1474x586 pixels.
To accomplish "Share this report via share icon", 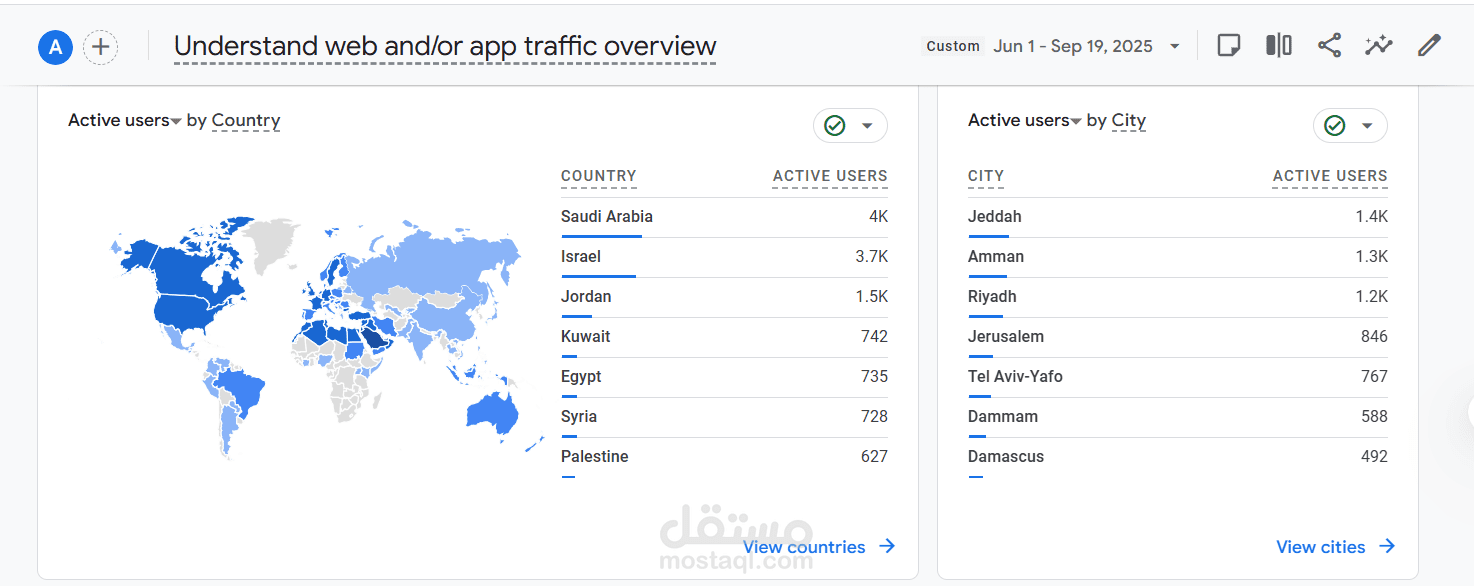I will (x=1328, y=46).
